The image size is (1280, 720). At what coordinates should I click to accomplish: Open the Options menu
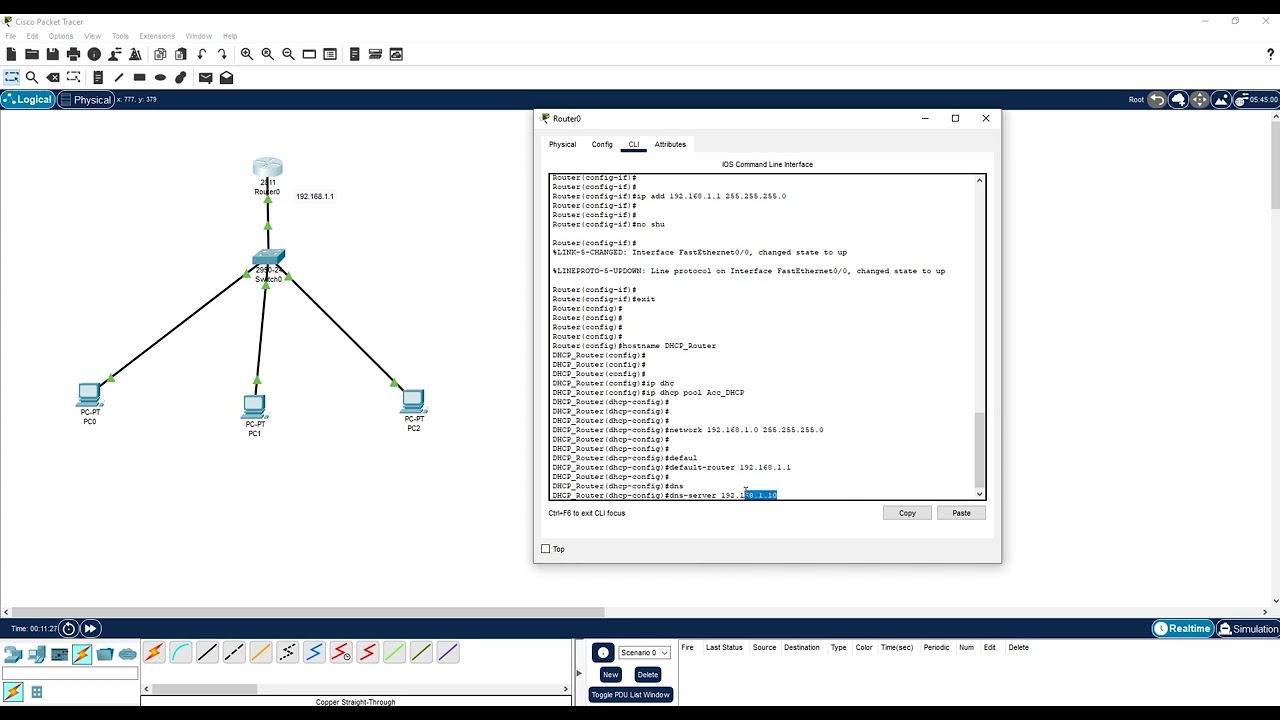tap(61, 36)
